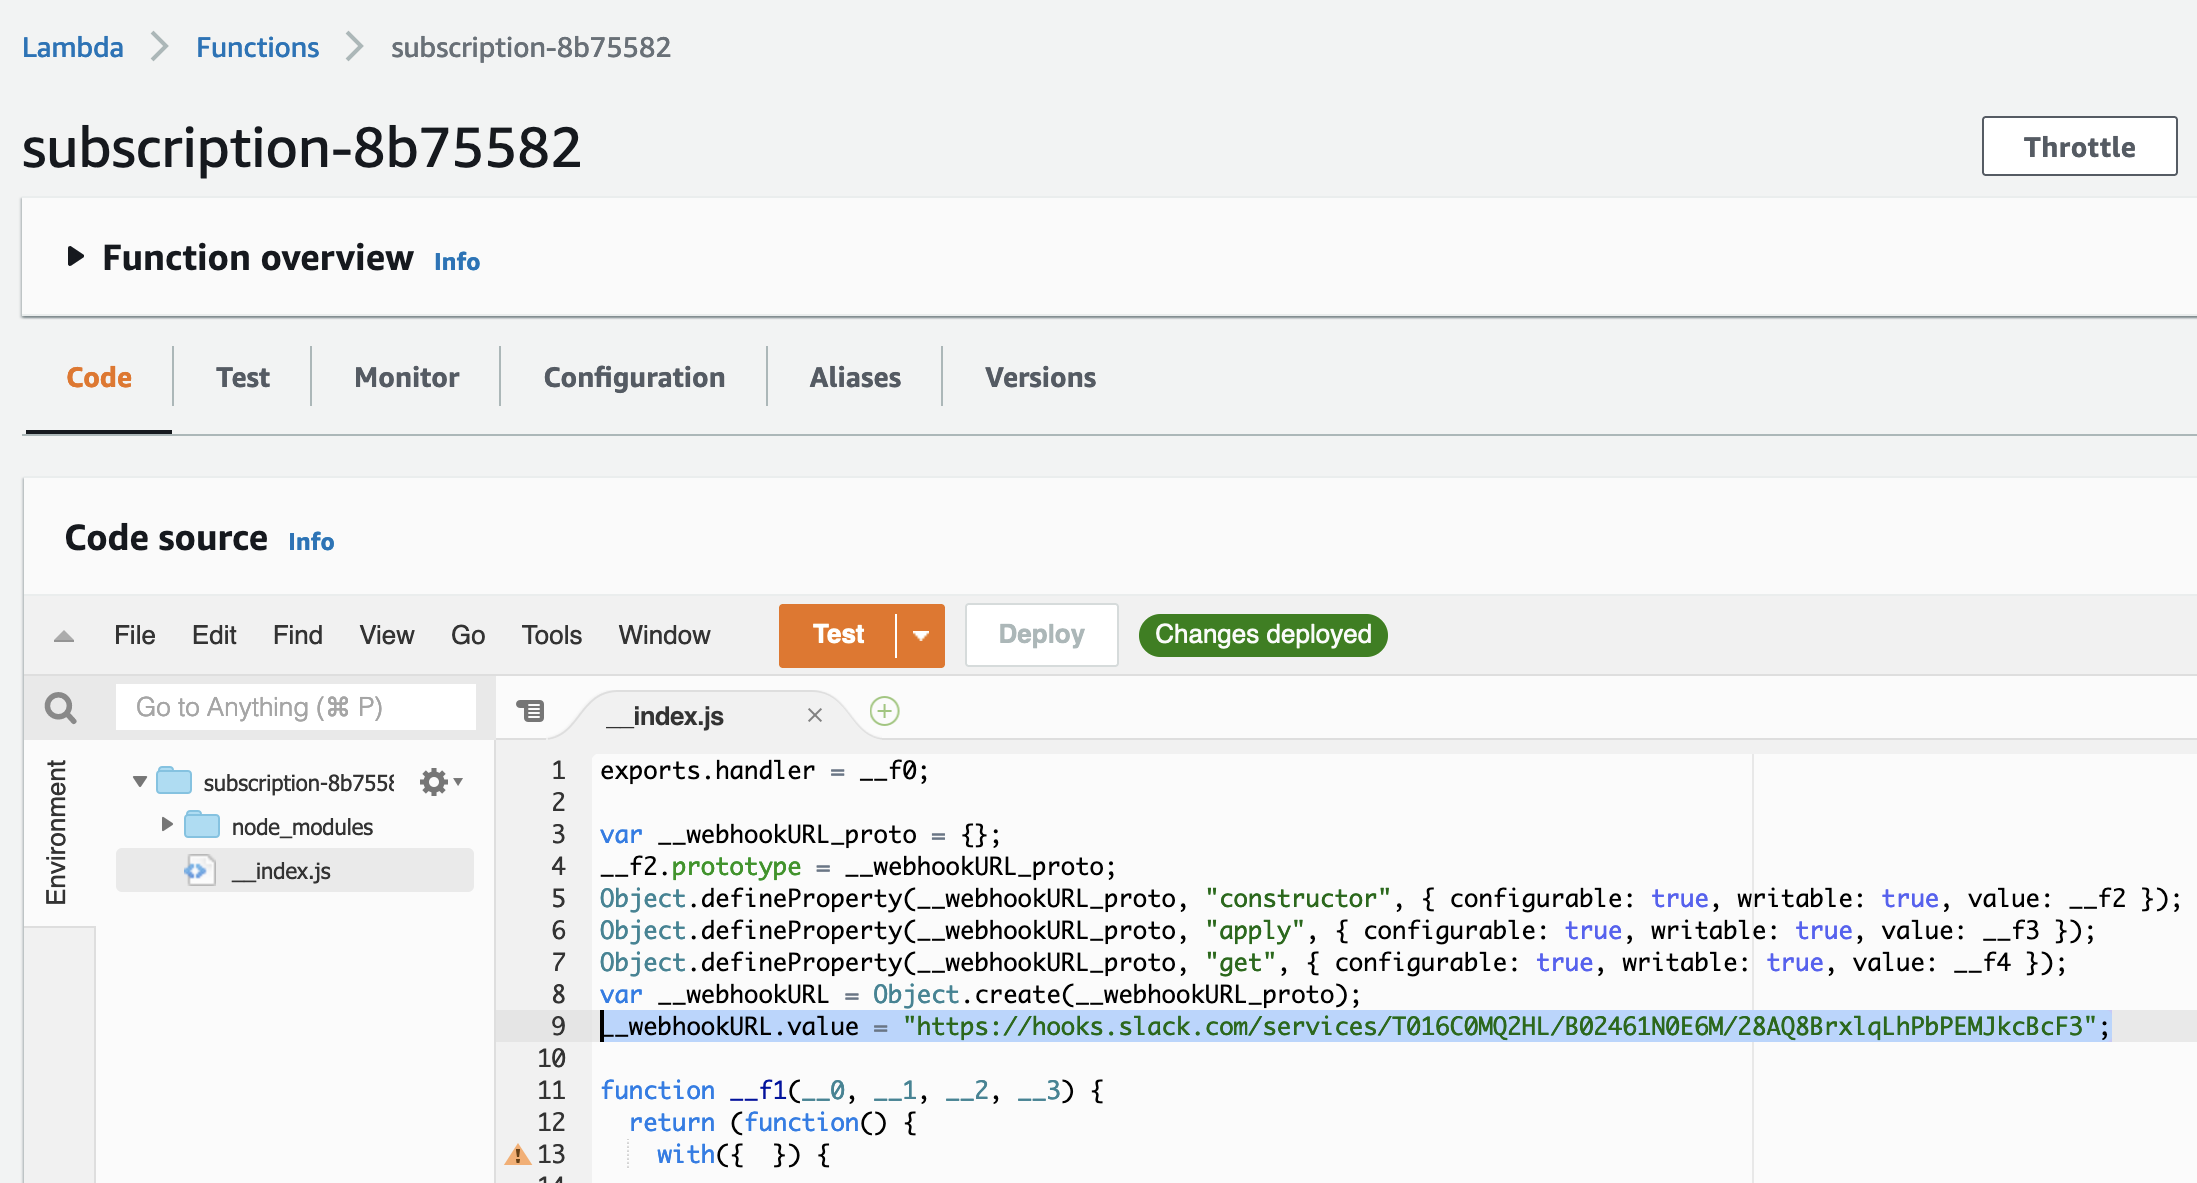
Task: Collapse the subscription-8b7558 root folder
Action: (140, 781)
